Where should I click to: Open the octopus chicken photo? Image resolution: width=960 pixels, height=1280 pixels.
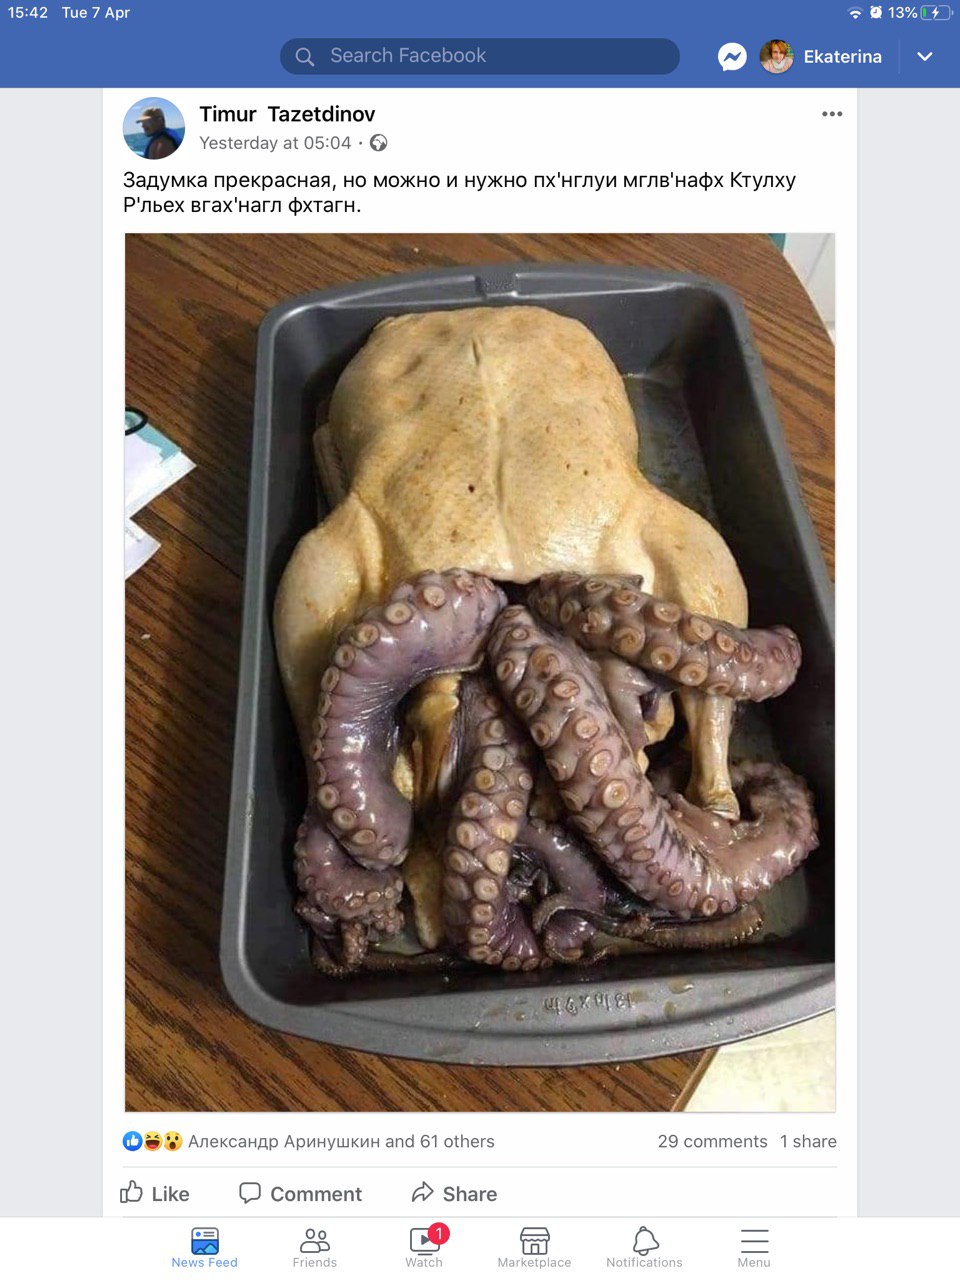pyautogui.click(x=480, y=672)
